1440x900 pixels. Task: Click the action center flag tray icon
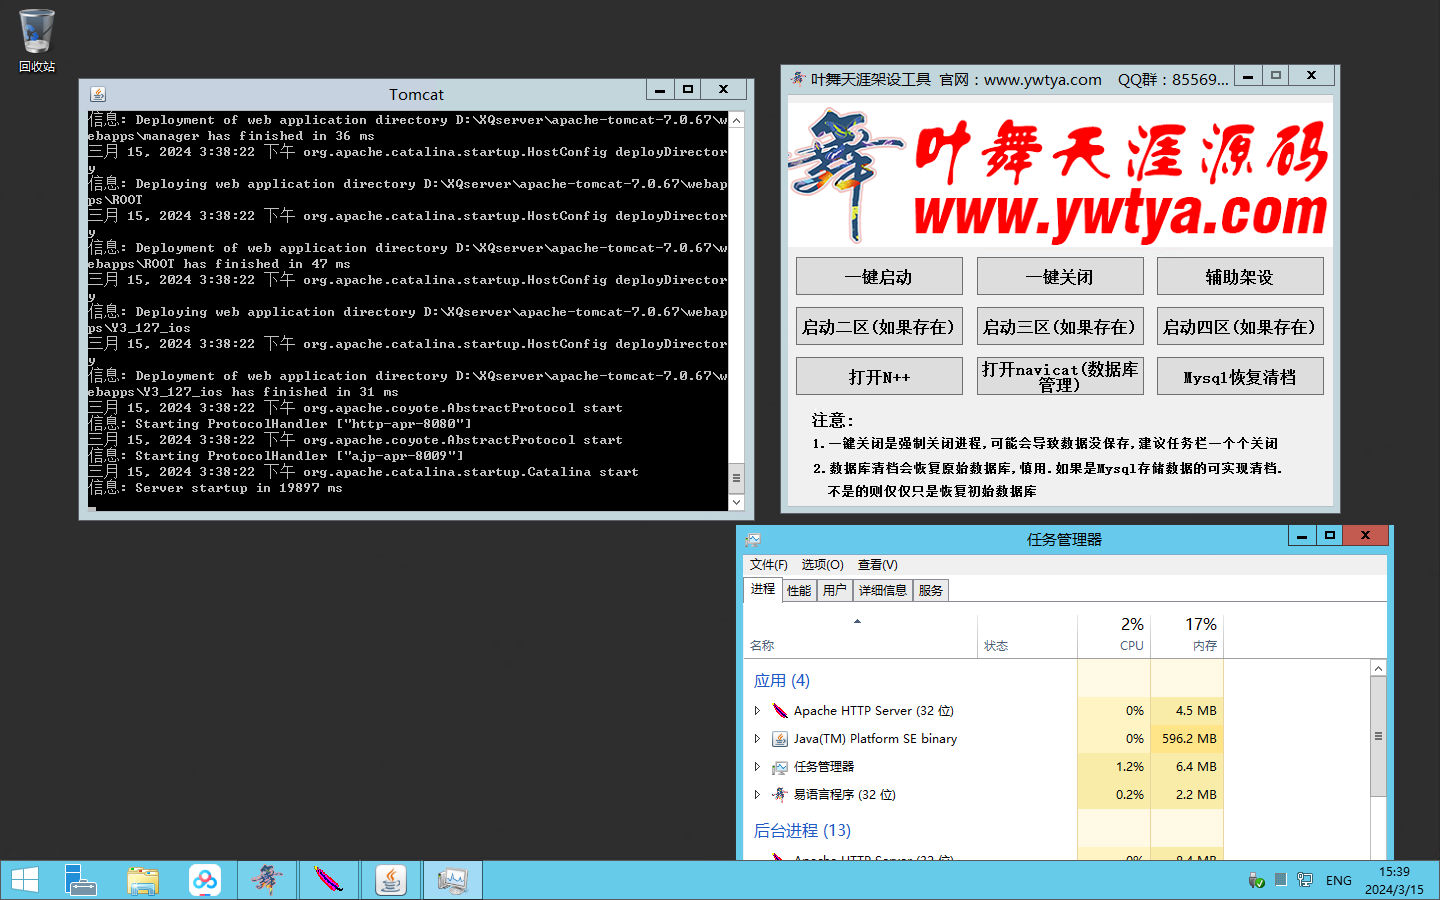[1280, 880]
